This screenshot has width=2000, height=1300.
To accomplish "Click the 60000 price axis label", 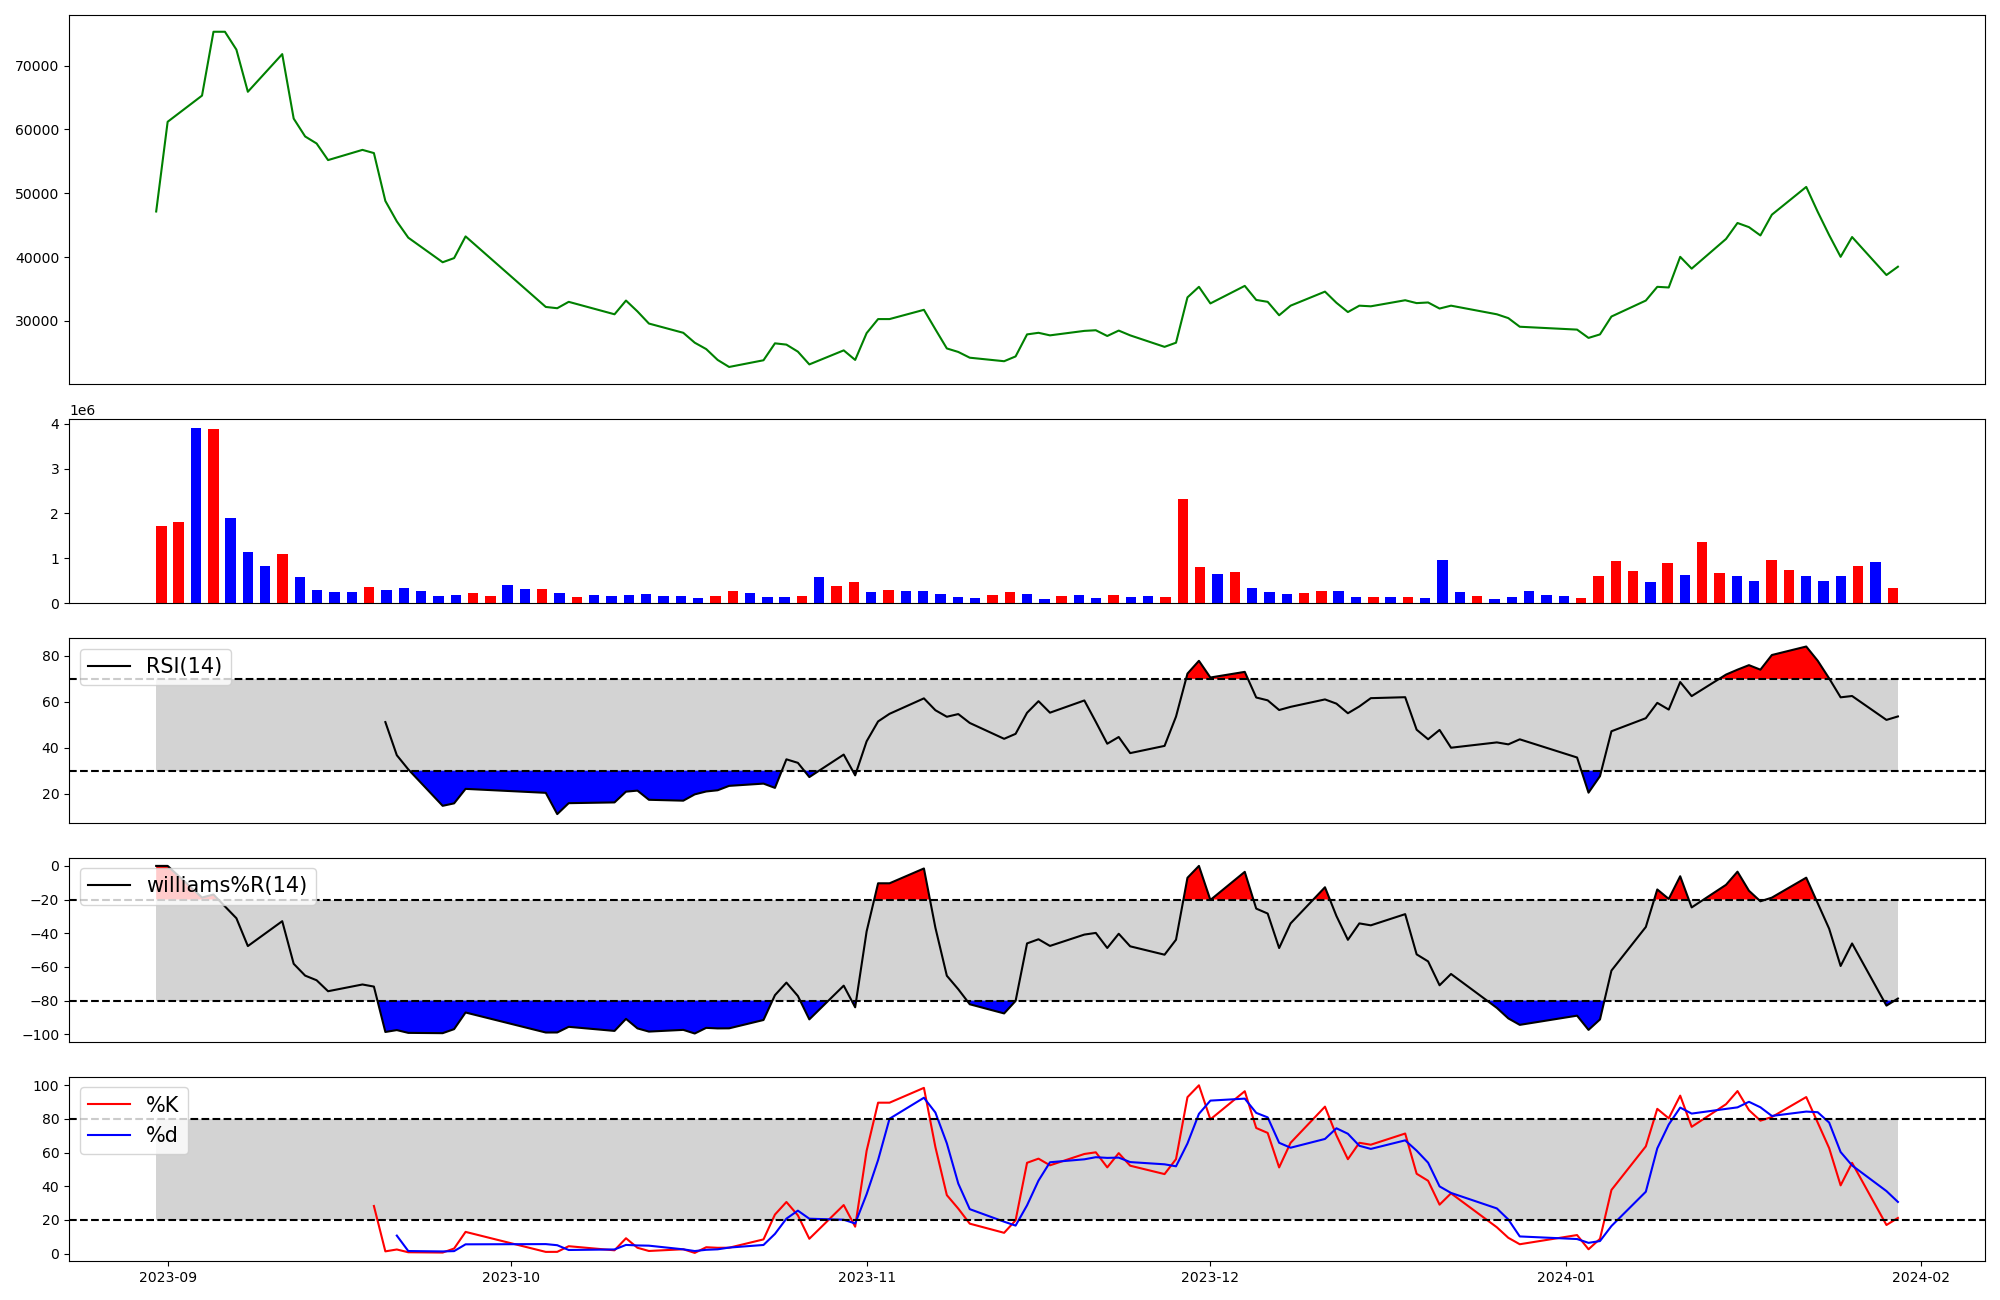I will pos(36,130).
